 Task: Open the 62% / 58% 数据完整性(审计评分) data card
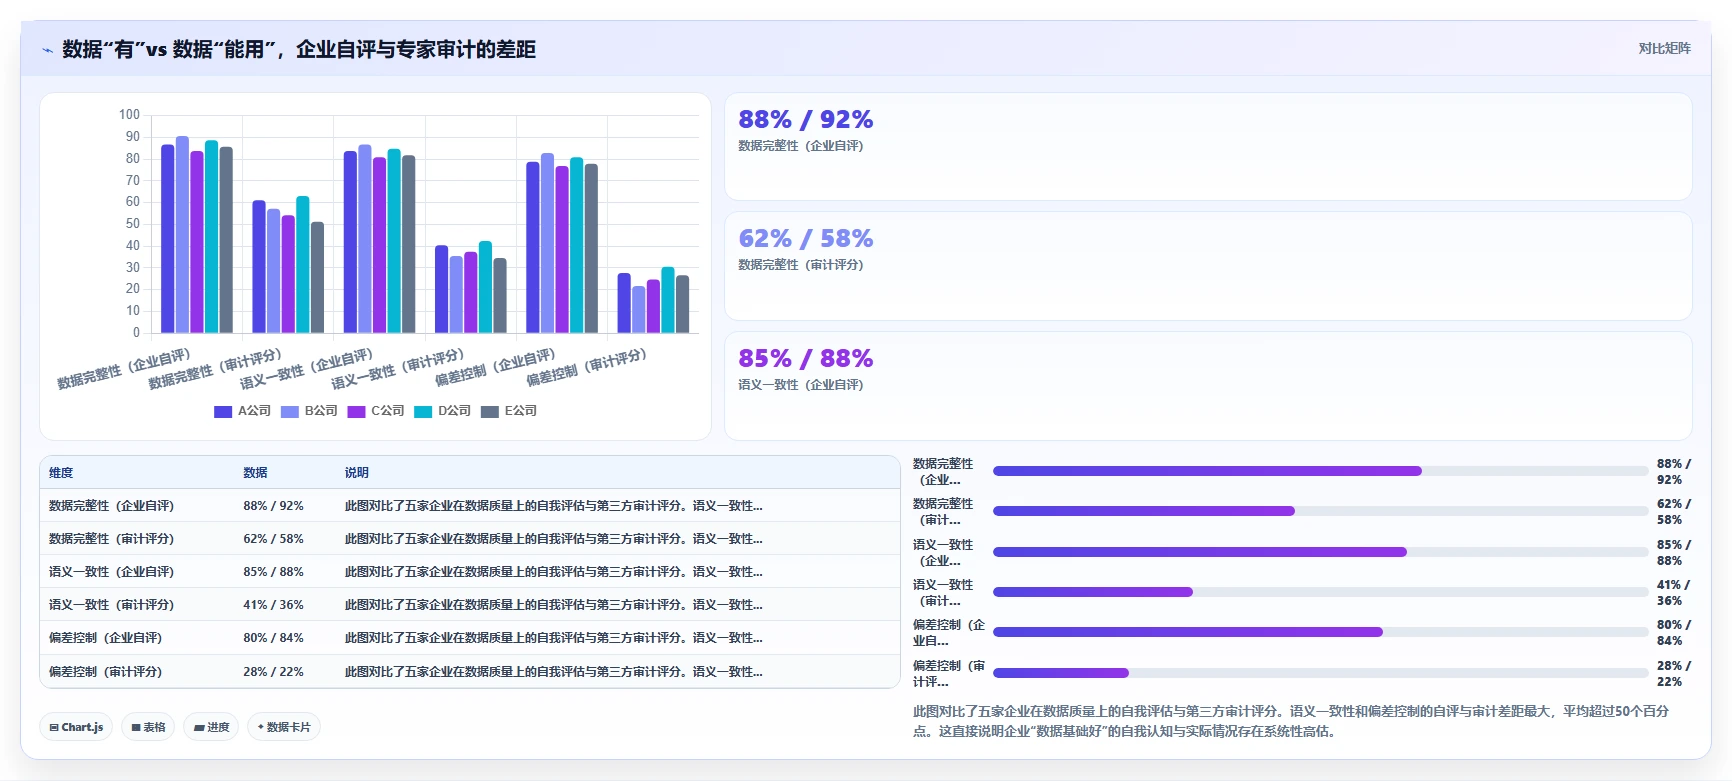(1208, 266)
